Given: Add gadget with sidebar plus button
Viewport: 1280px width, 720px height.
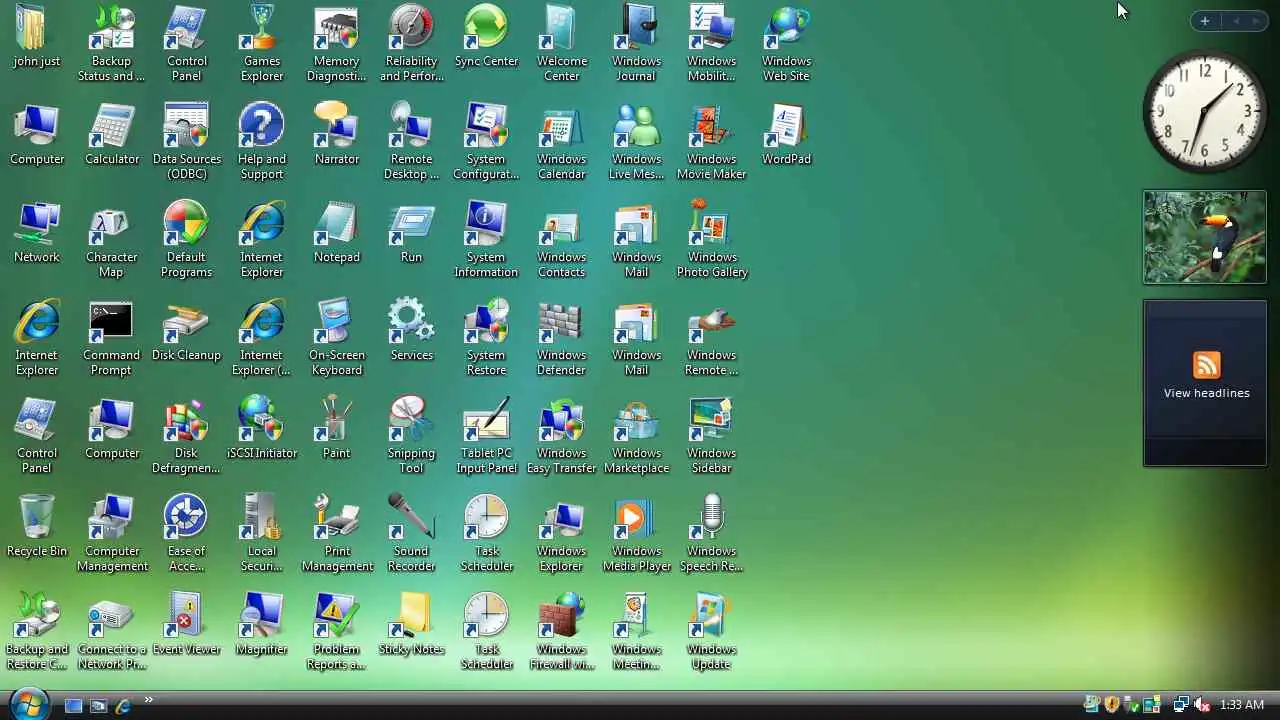Looking at the screenshot, I should tap(1205, 21).
